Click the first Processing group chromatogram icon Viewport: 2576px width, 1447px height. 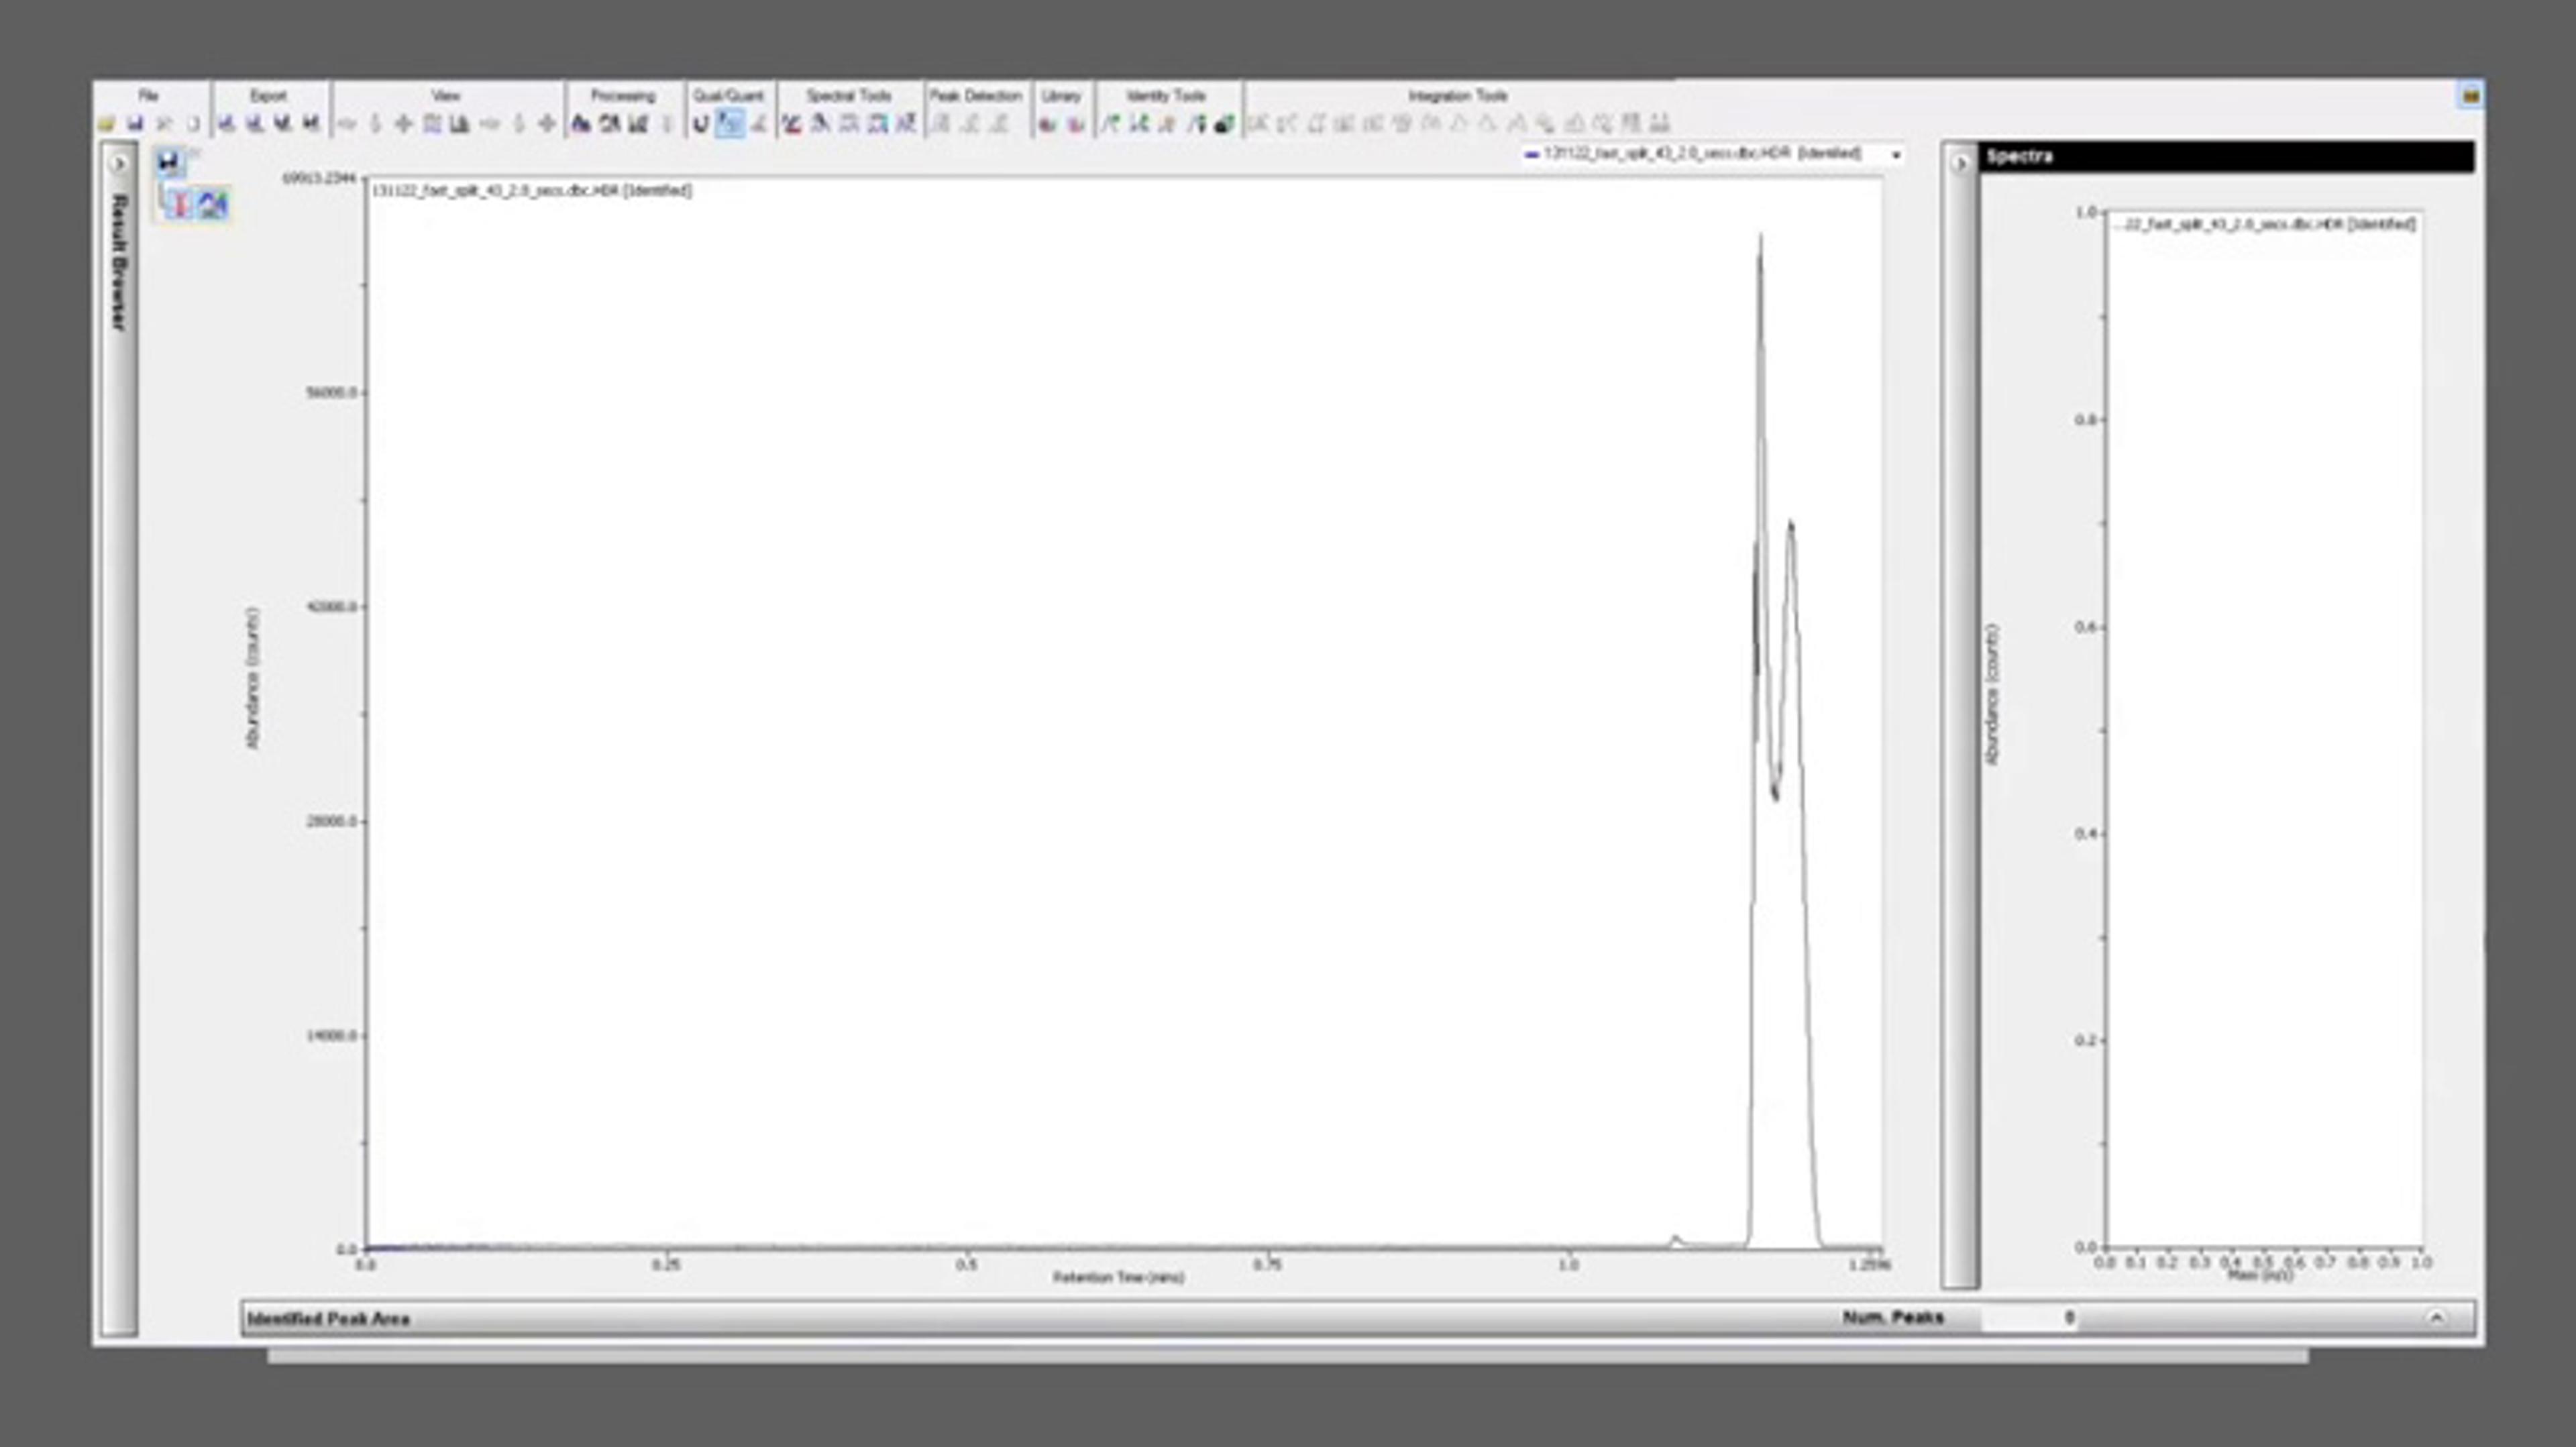(580, 124)
